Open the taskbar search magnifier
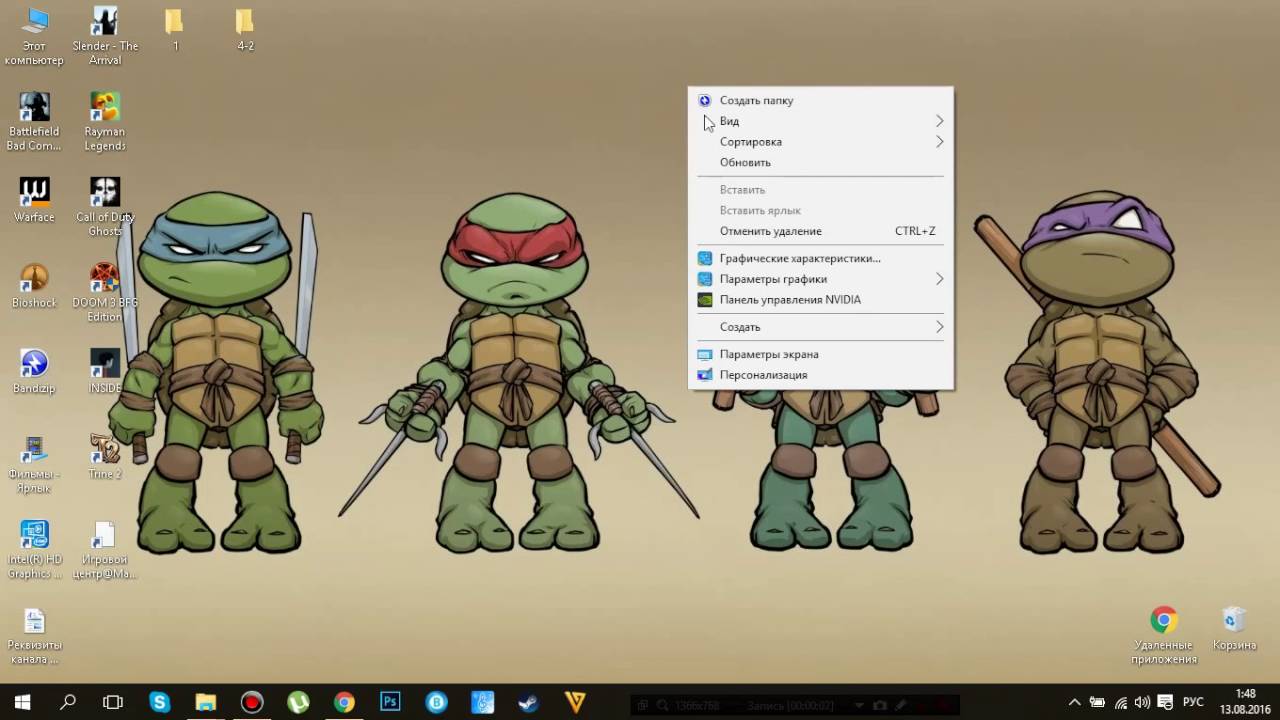Image resolution: width=1280 pixels, height=720 pixels. (68, 703)
